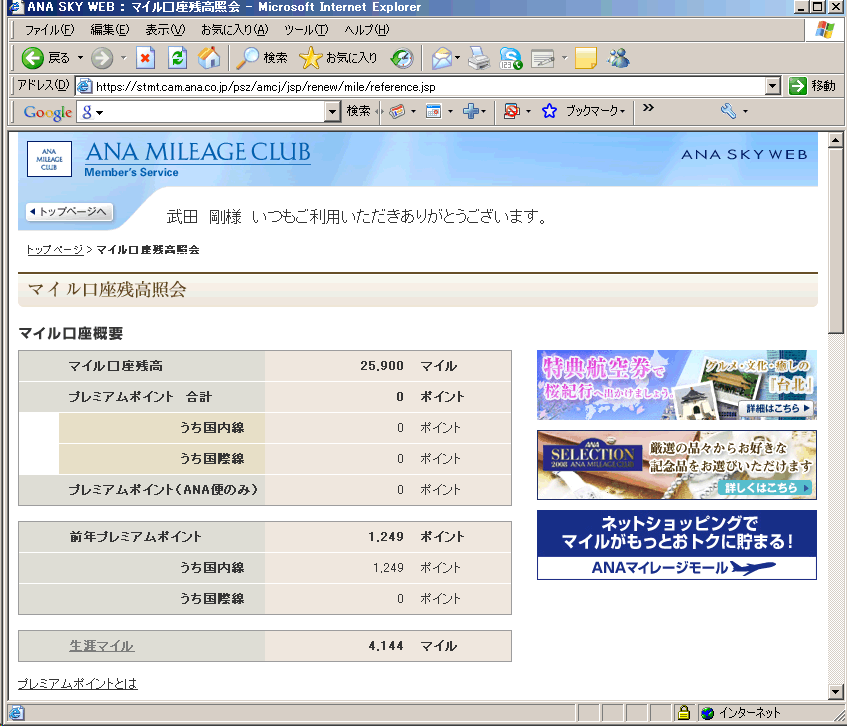Click the ANA SKY WEB header text
This screenshot has height=726, width=847.
[x=744, y=154]
